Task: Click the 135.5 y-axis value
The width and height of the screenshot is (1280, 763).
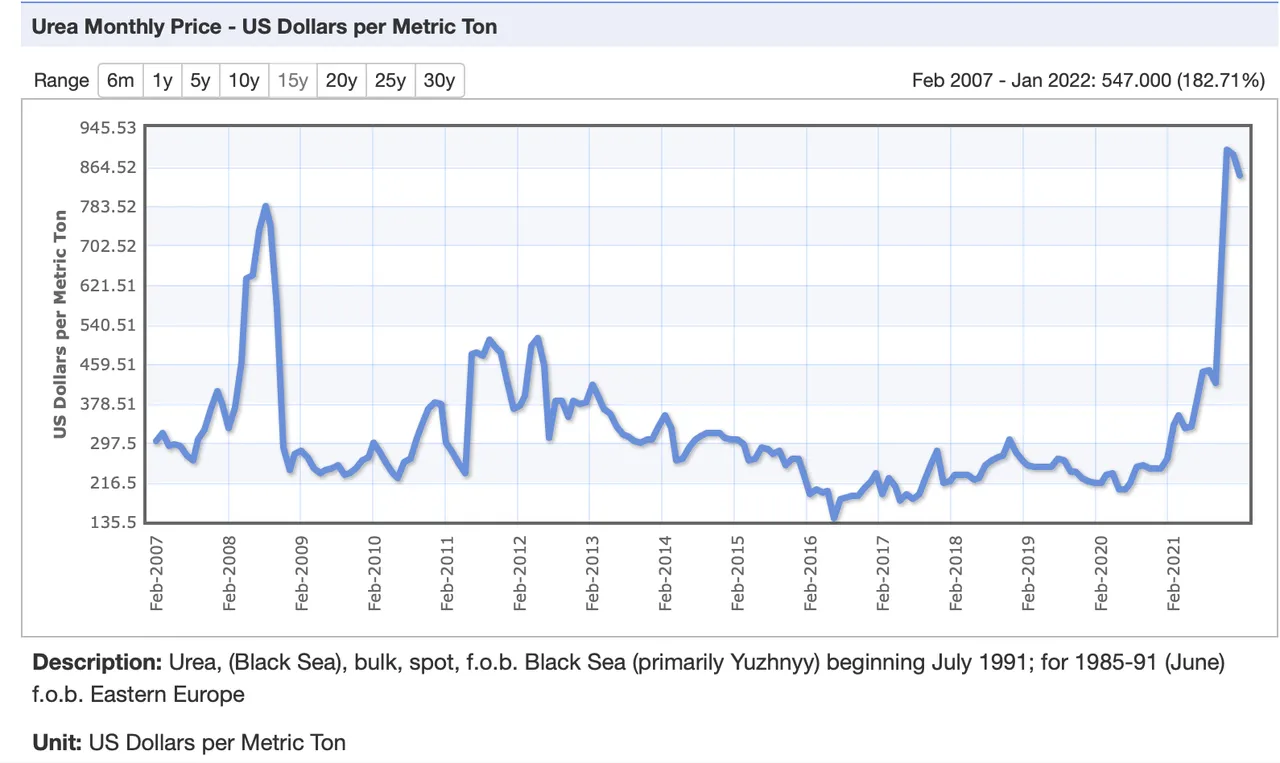Action: 113,523
